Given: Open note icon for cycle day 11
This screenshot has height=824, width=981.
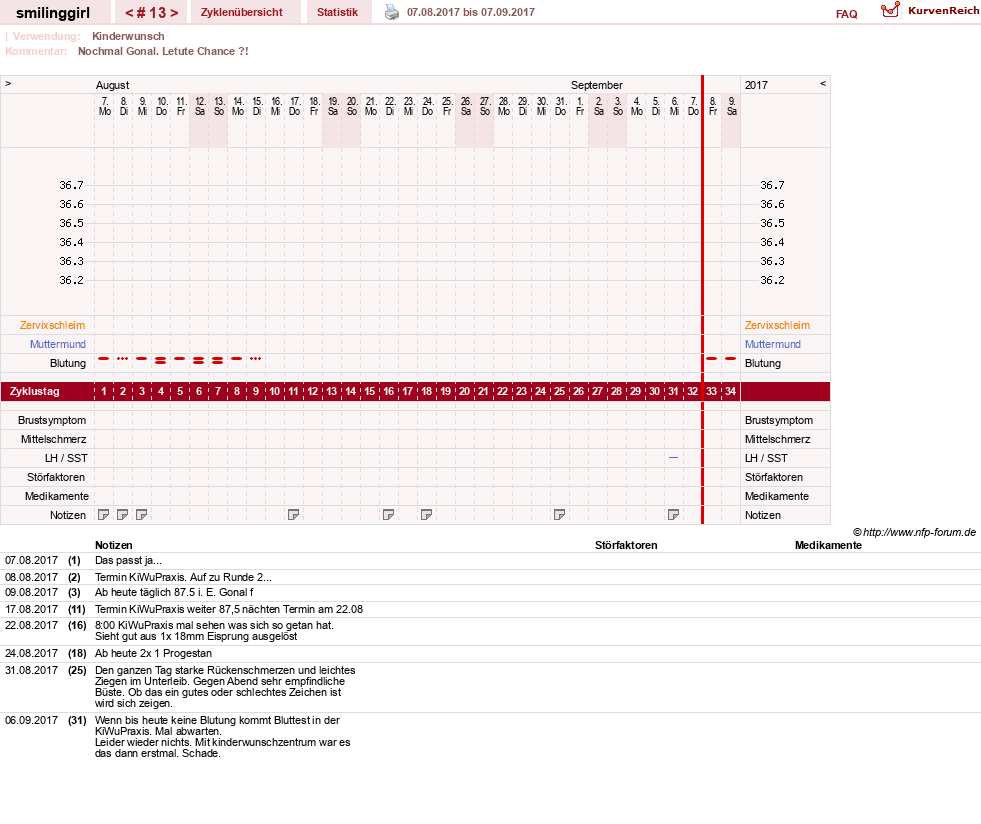Looking at the screenshot, I should click(293, 515).
